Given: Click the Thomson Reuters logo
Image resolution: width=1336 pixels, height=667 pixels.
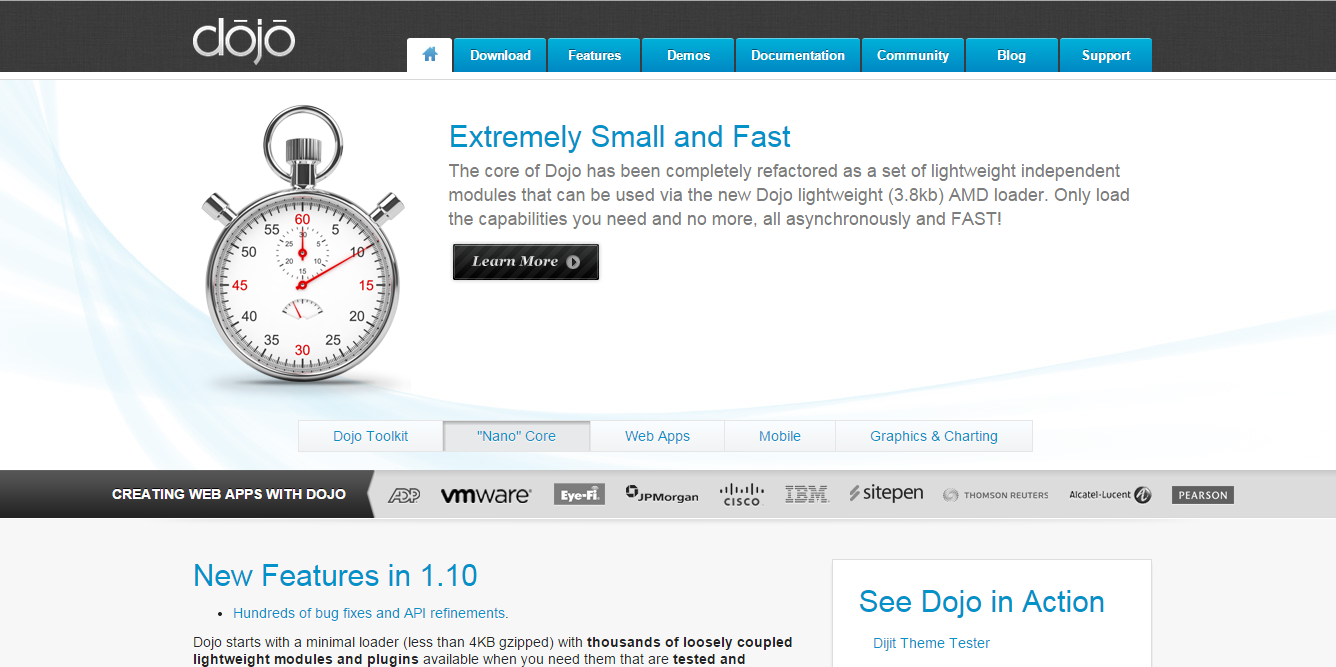Looking at the screenshot, I should click(996, 495).
